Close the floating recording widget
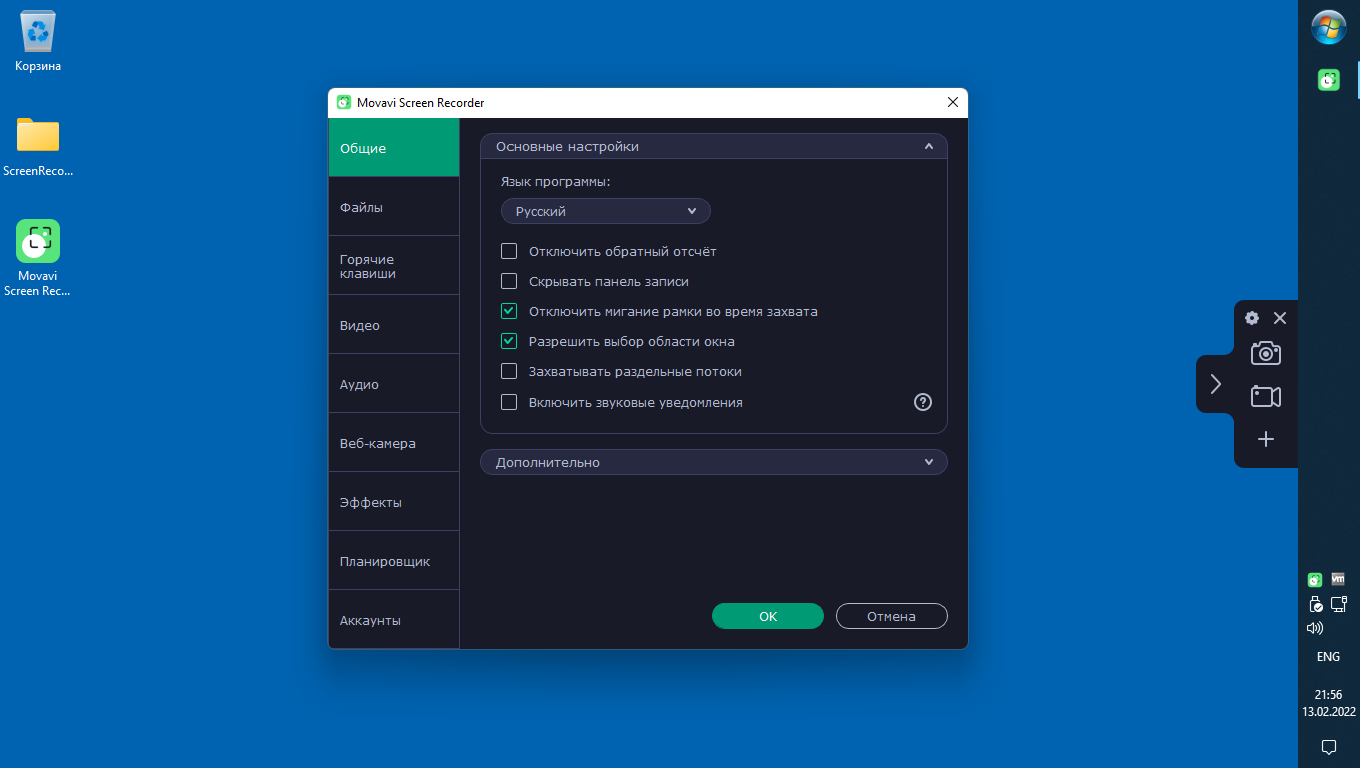The image size is (1360, 768). [1280, 318]
